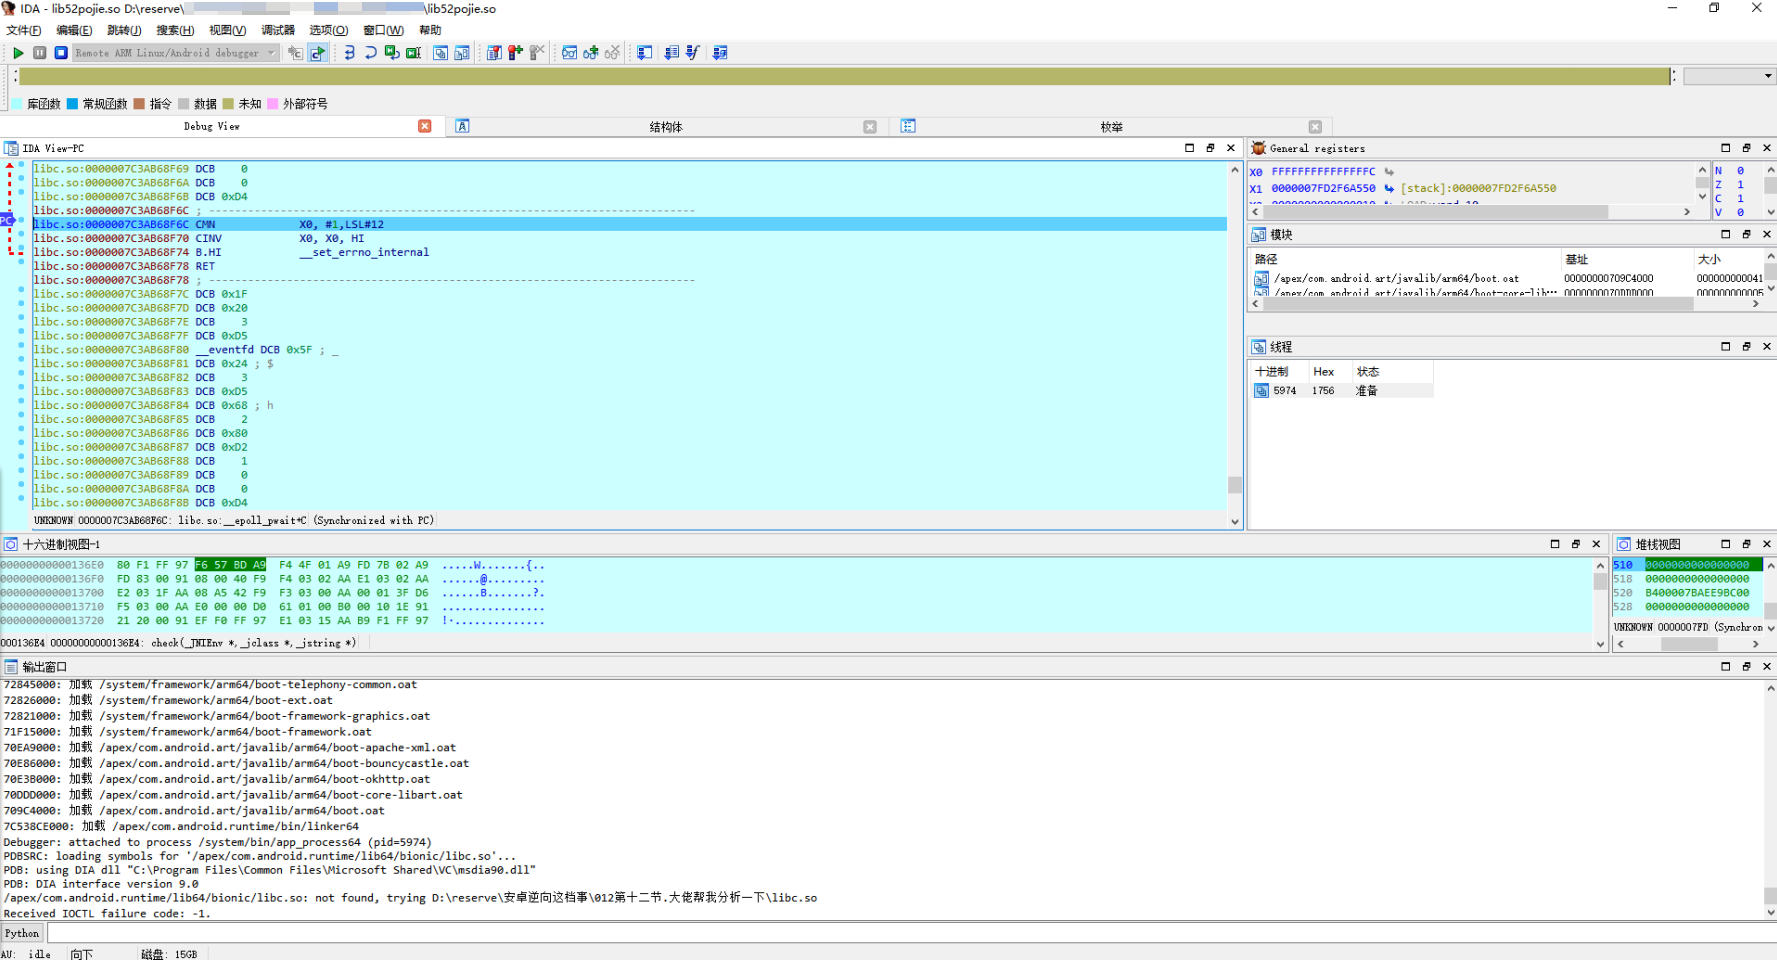The image size is (1777, 960).
Task: Toggle the C flag value in registers
Action: click(x=1740, y=199)
